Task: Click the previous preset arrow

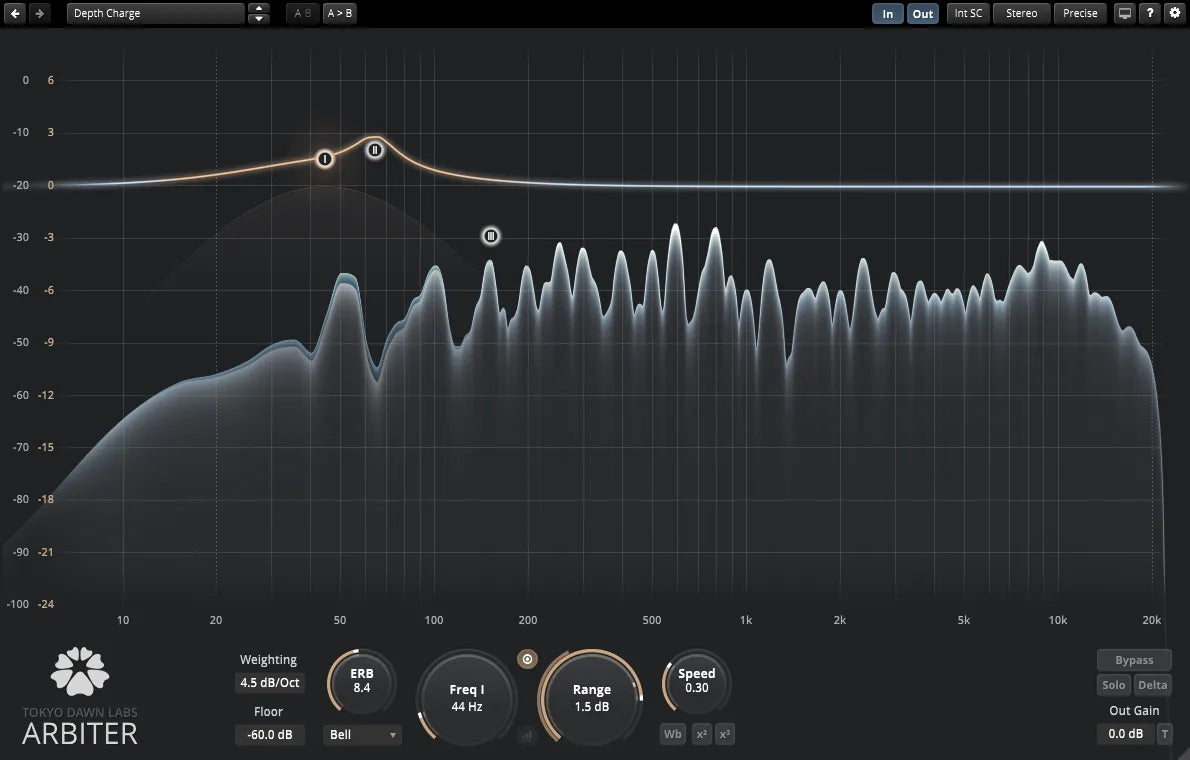Action: coord(15,13)
